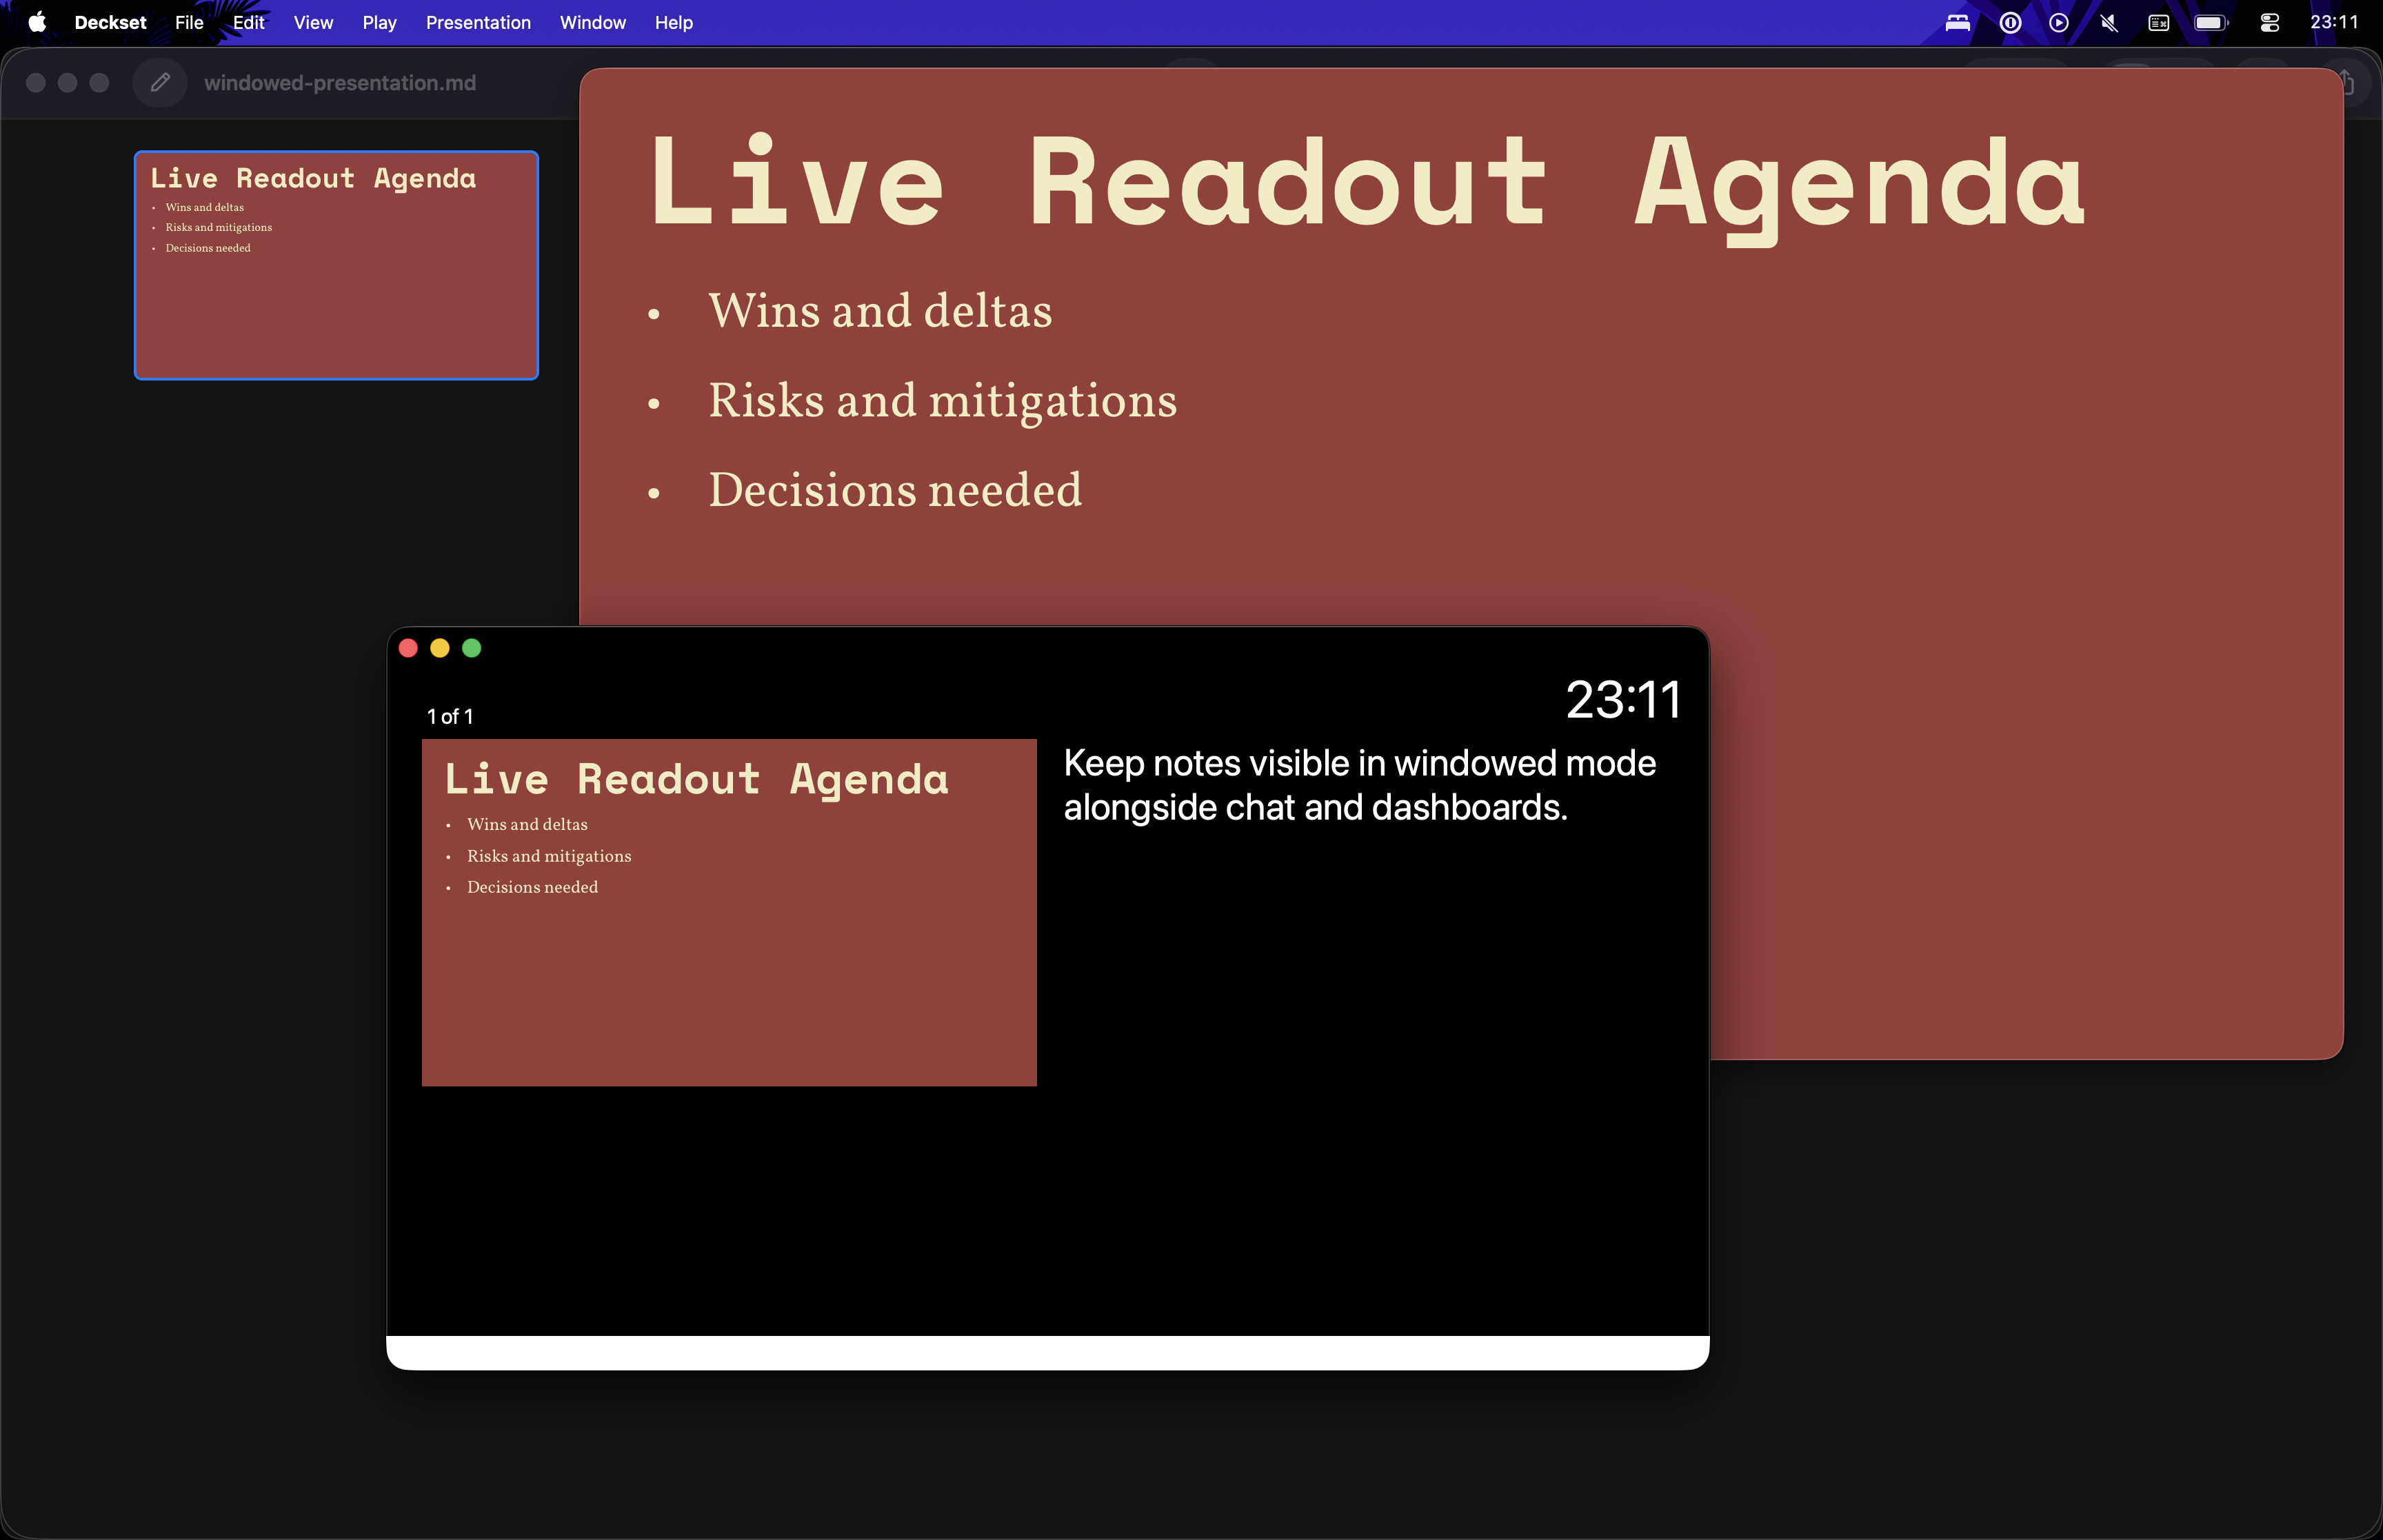Viewport: 2383px width, 1540px height.
Task: Click green full-screen button of presenter window
Action: [x=472, y=648]
